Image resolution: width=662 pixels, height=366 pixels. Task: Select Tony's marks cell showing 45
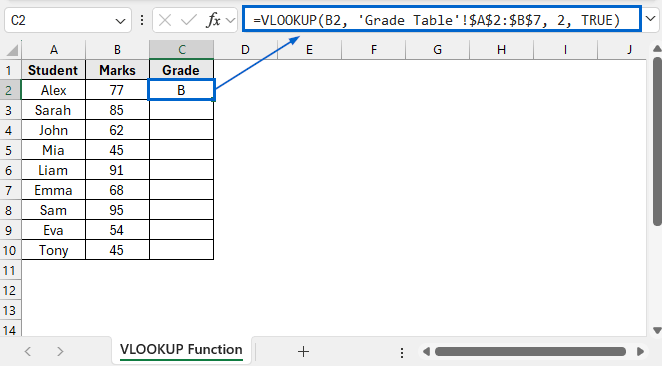(117, 250)
